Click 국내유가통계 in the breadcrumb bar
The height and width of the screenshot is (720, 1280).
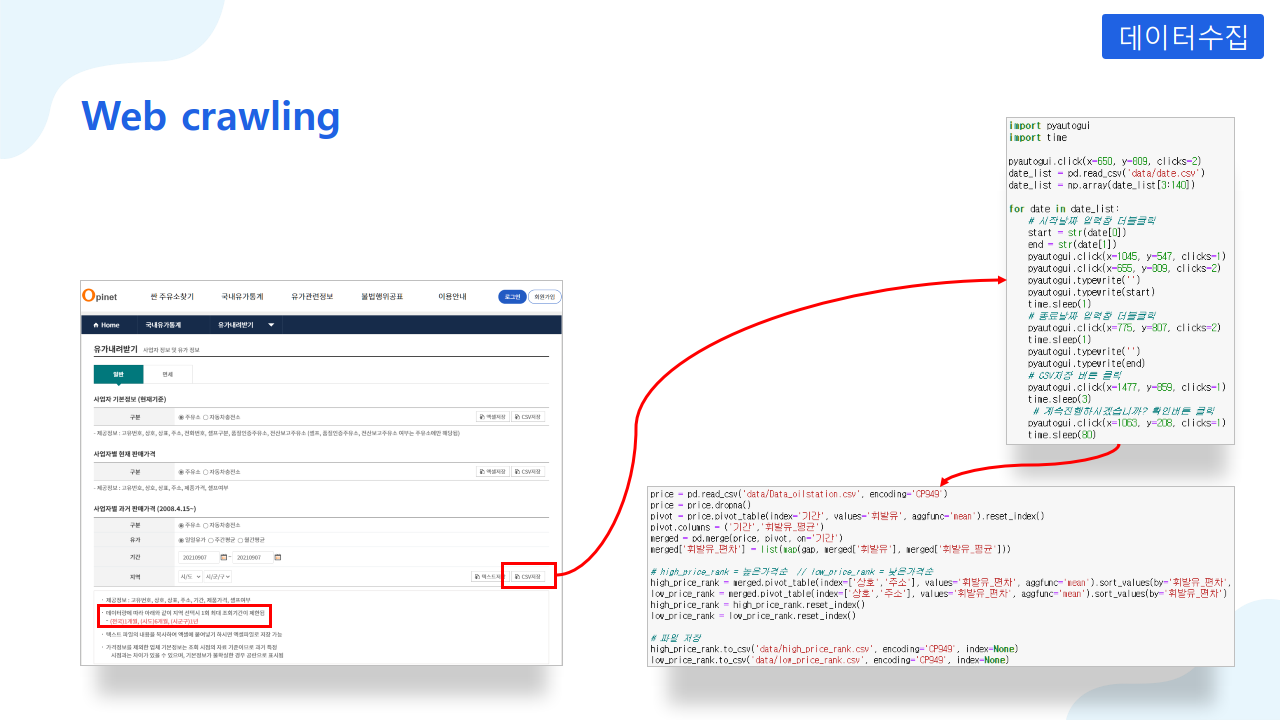(163, 325)
